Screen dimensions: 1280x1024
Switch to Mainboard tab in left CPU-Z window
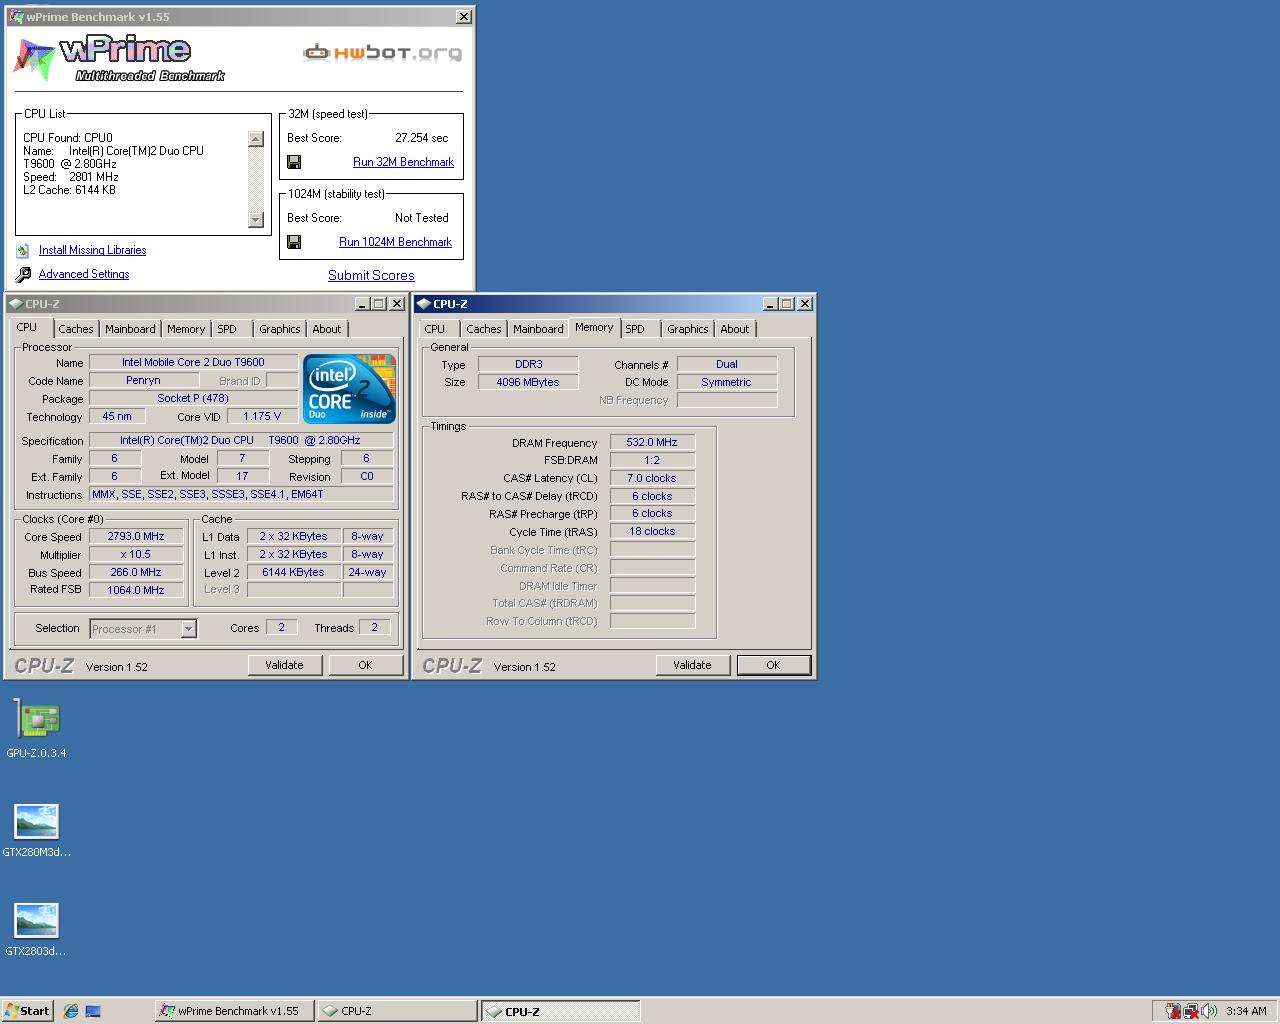click(x=130, y=329)
